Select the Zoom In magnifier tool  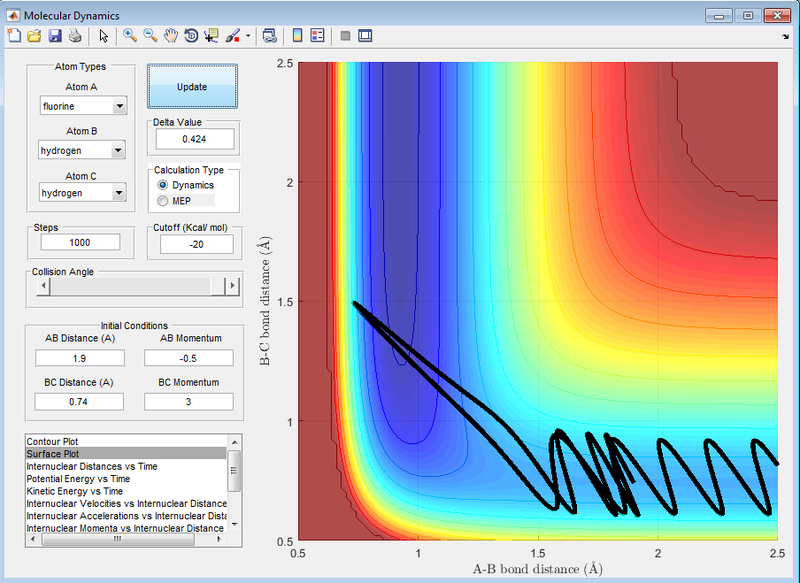pyautogui.click(x=130, y=36)
